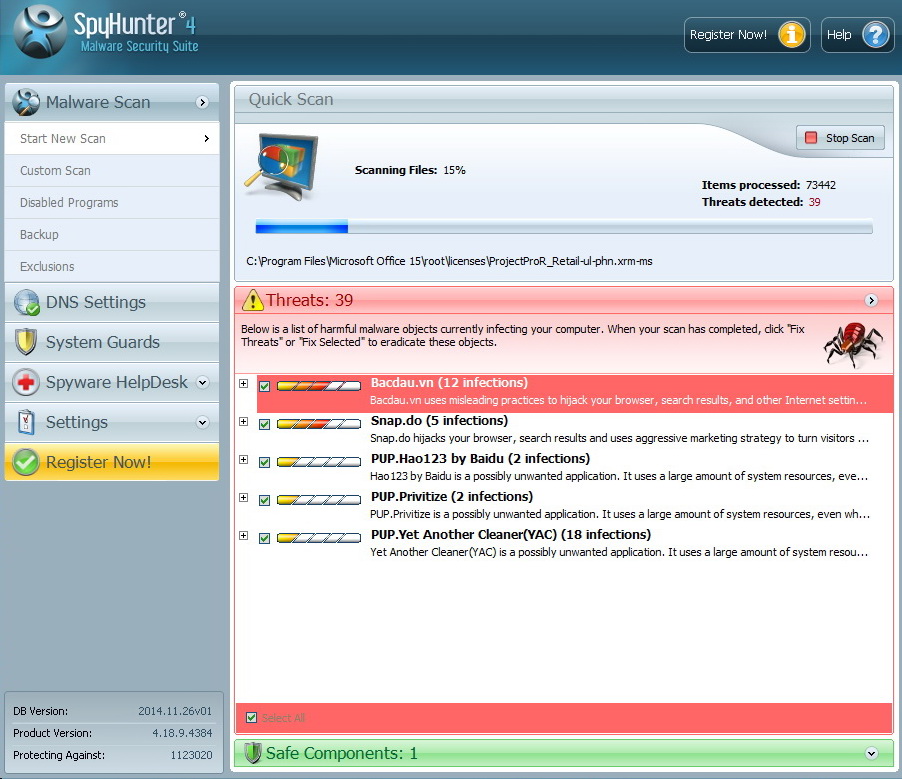
Task: Uncheck the PUP.Yet Another Cleaner checkbox
Action: tap(265, 538)
